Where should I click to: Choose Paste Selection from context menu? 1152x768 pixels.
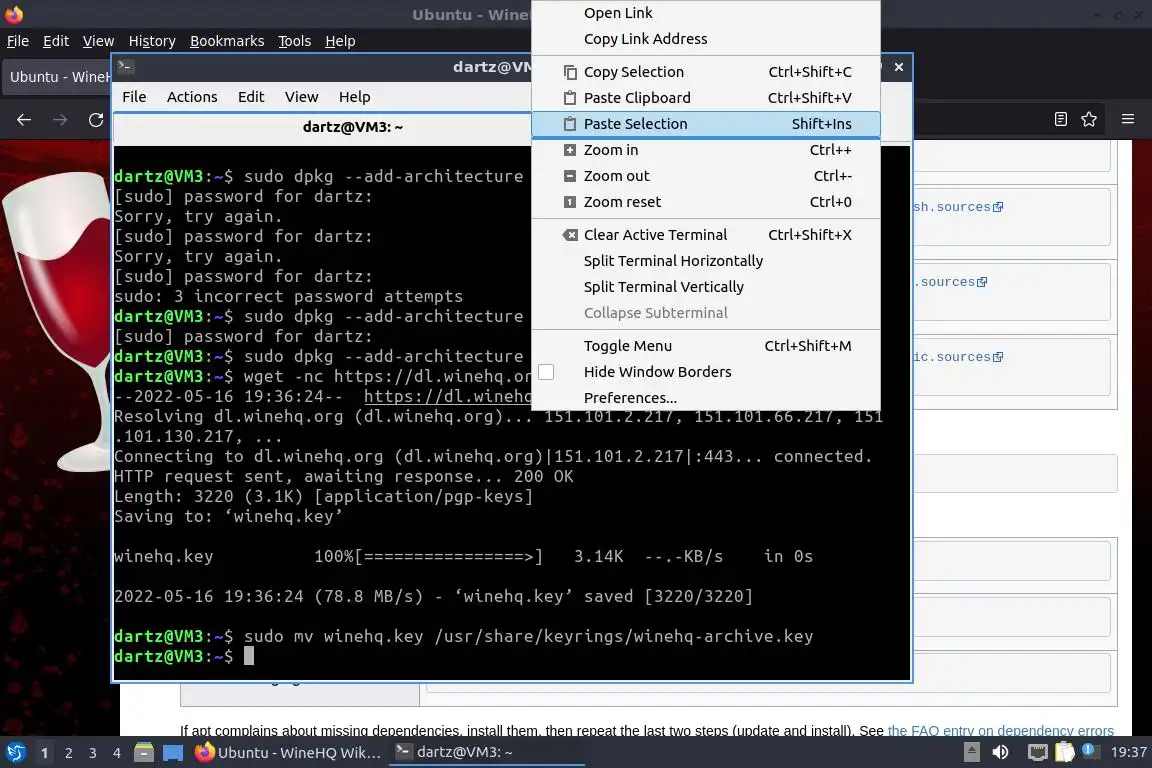pyautogui.click(x=705, y=124)
